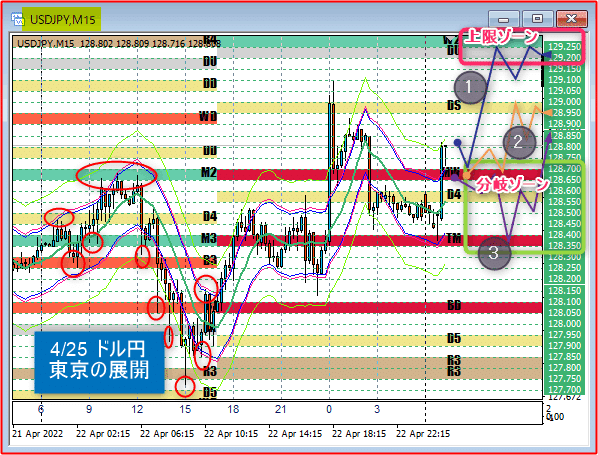Click the 22 Apr 18:15 time label
This screenshot has height=455, width=598.
(359, 434)
